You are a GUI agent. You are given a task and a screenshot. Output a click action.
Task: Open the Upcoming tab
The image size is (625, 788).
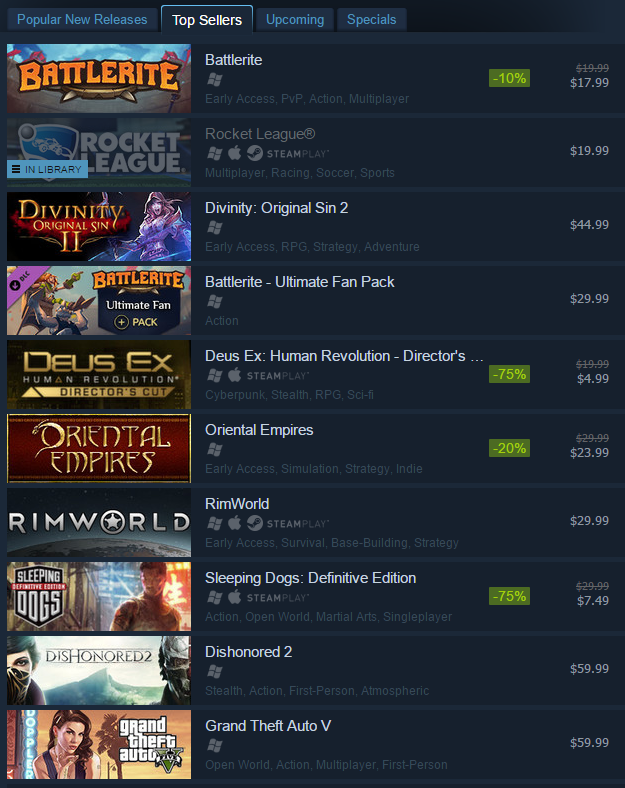[295, 20]
